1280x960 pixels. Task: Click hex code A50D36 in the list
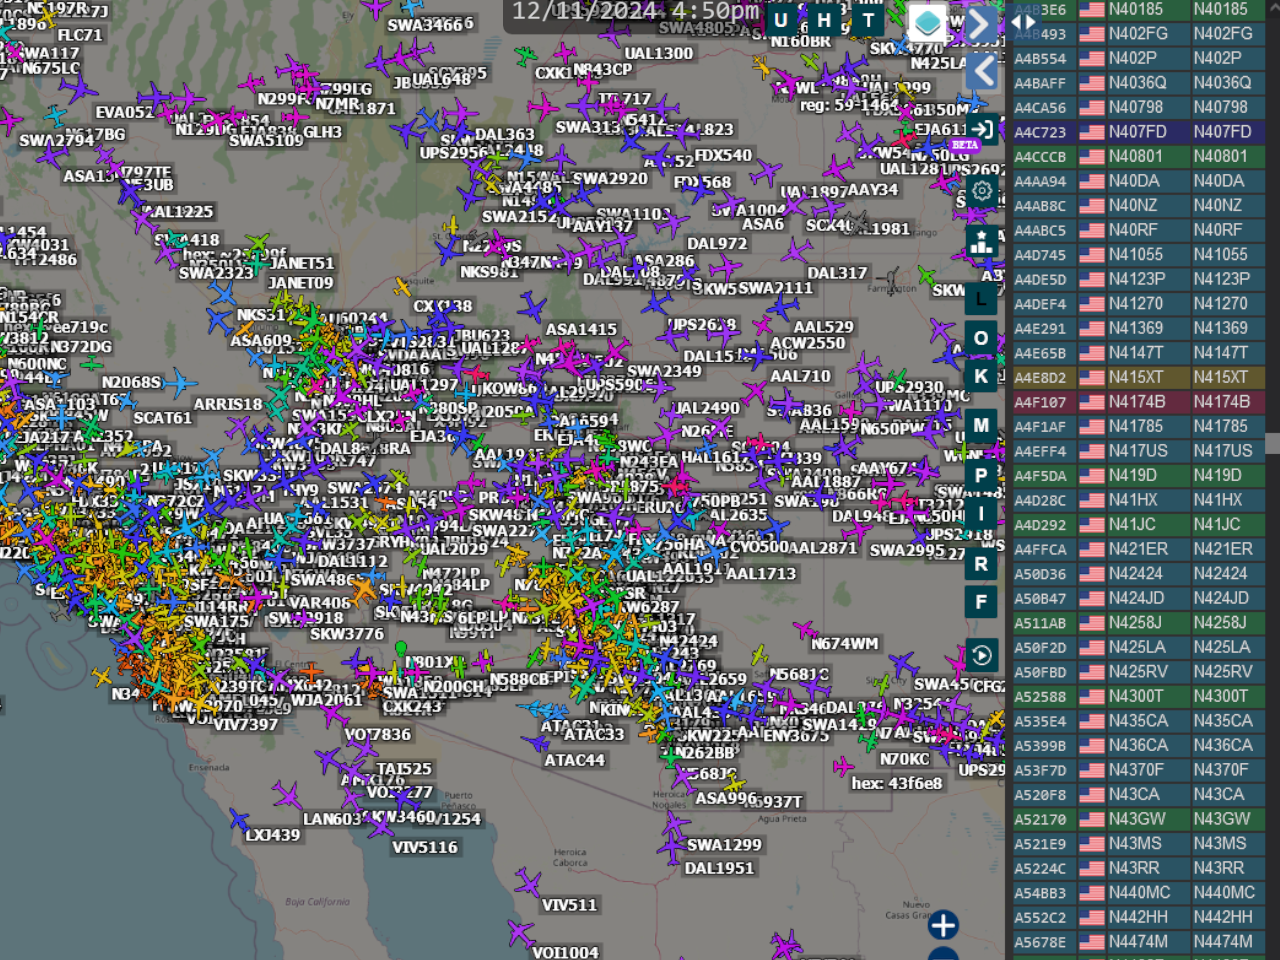point(1040,574)
